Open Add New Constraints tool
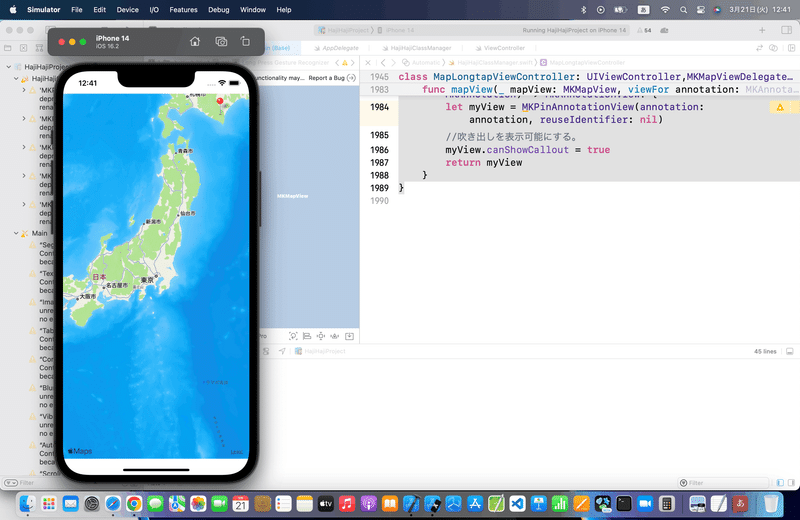This screenshot has height=520, width=800. 321,336
